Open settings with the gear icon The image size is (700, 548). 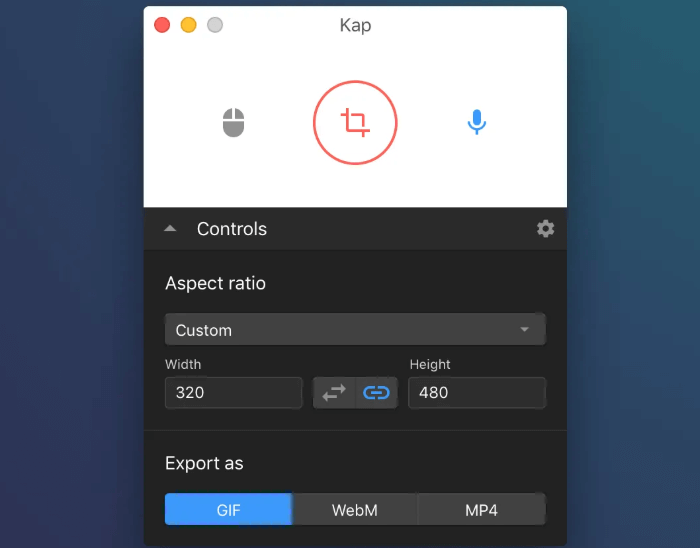click(x=545, y=229)
